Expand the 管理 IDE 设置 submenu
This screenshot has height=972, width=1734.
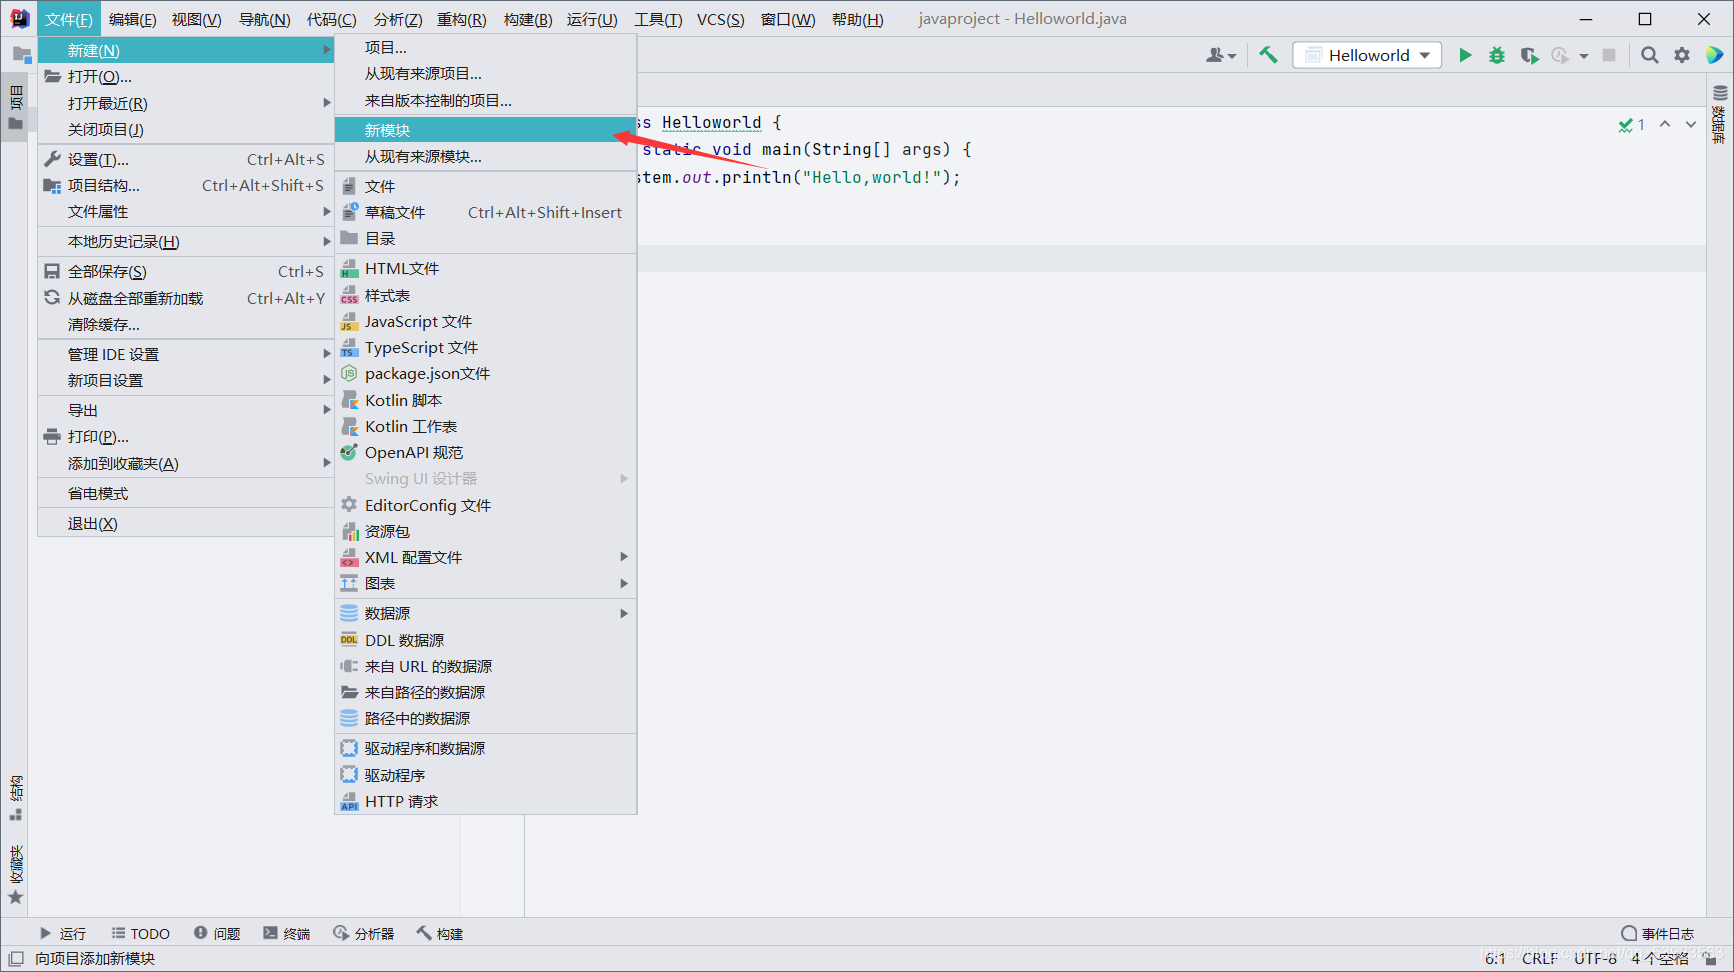click(186, 354)
